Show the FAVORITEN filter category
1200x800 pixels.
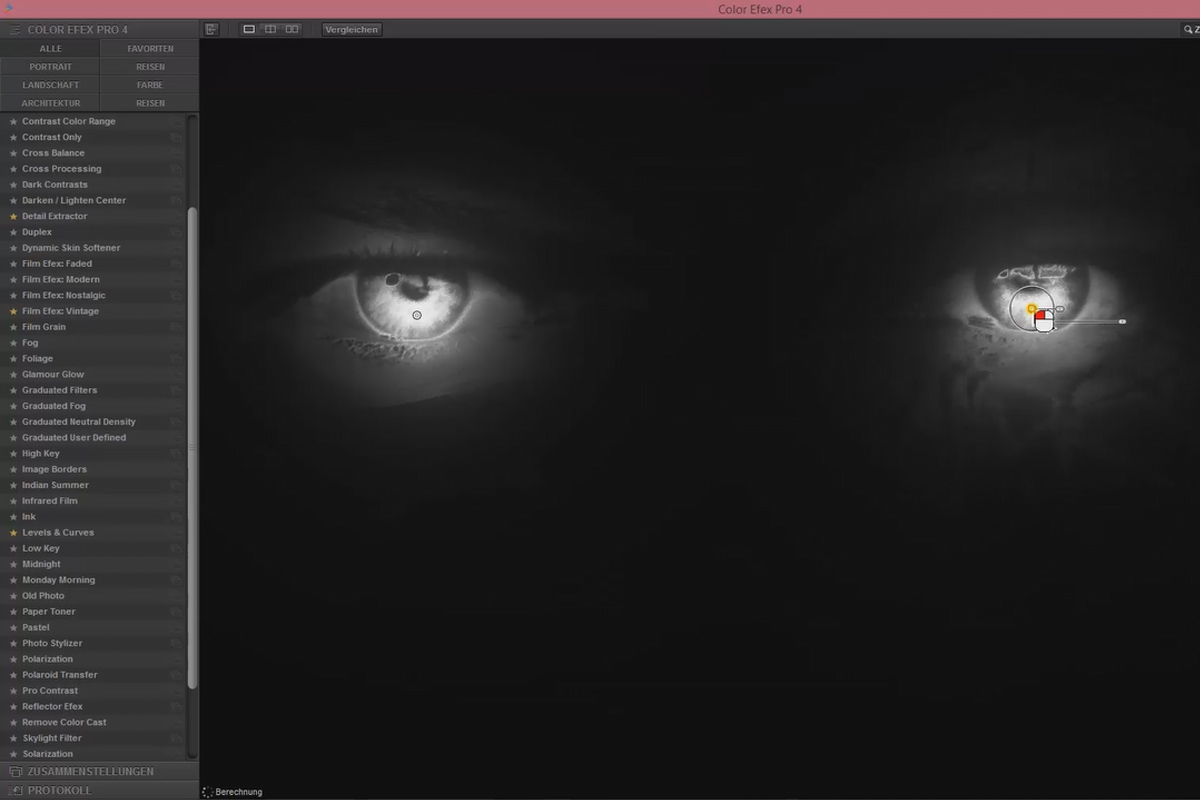[x=150, y=48]
